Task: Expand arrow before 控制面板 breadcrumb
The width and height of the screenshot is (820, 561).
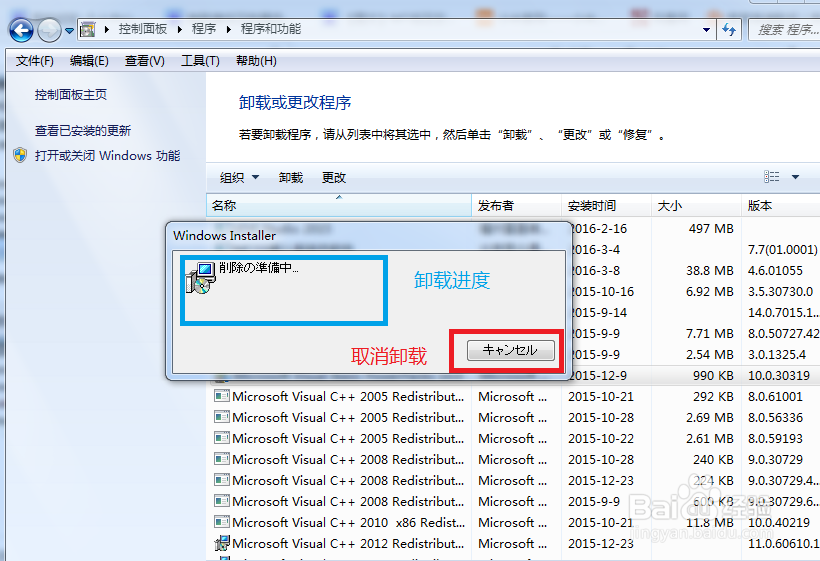Action: pyautogui.click(x=107, y=29)
